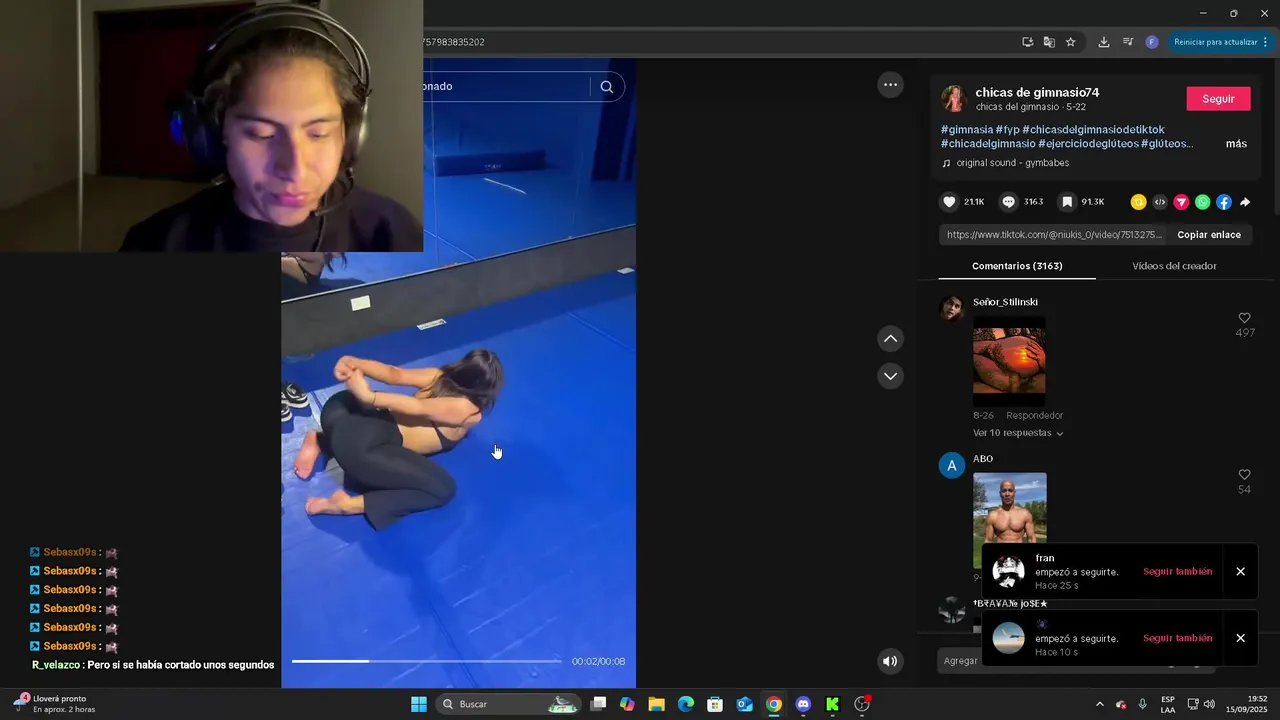Open Task View on the taskbar

(598, 704)
